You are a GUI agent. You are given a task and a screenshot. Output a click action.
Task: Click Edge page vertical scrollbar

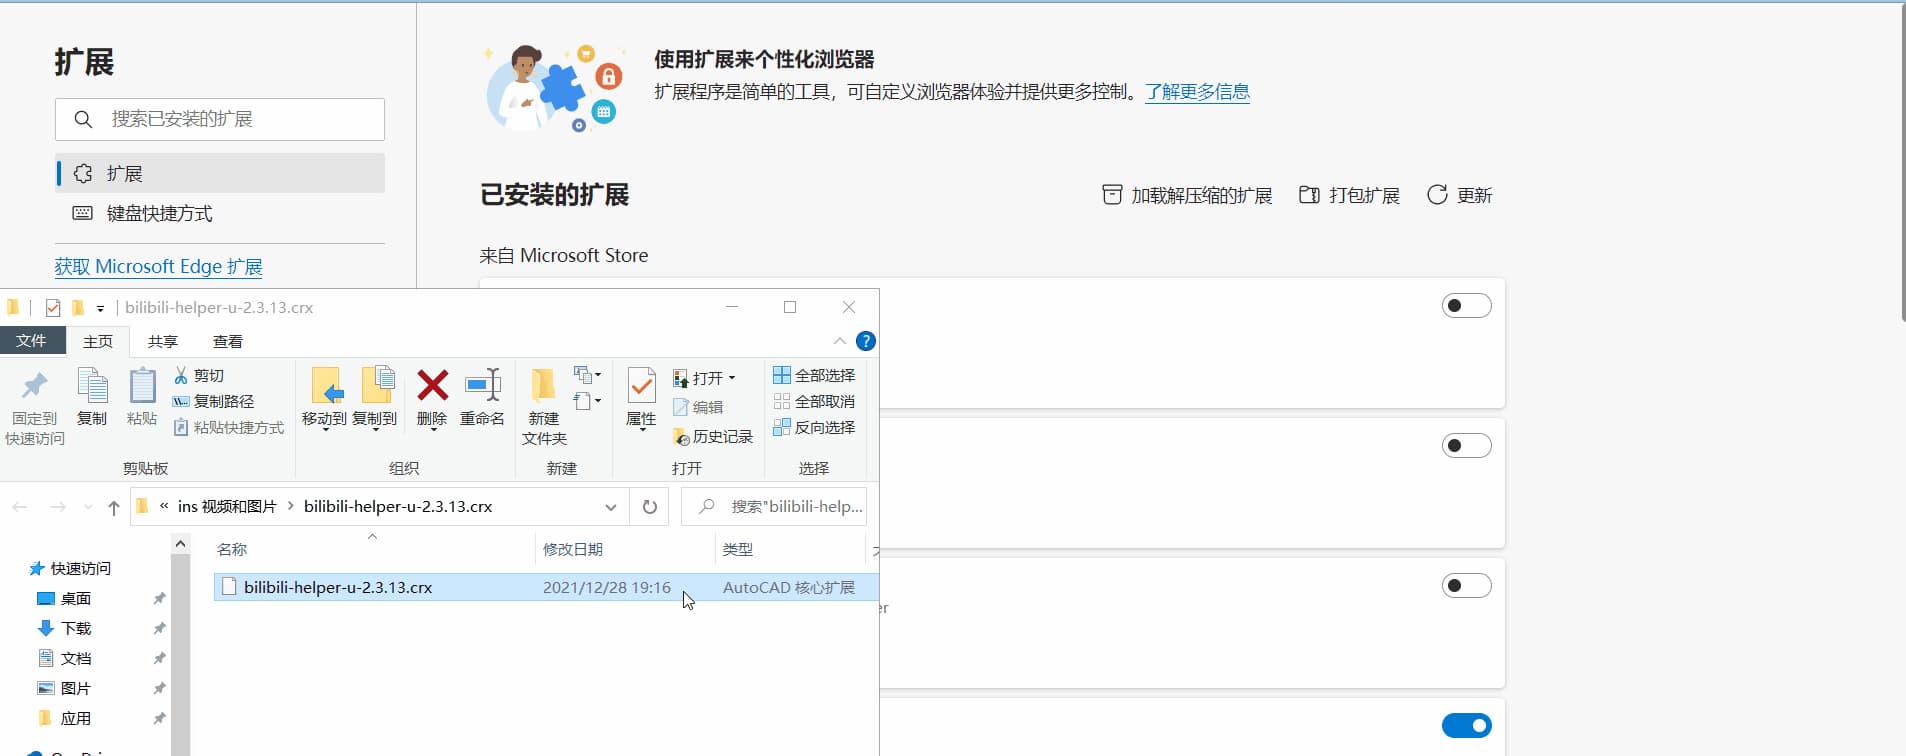point(1903,162)
